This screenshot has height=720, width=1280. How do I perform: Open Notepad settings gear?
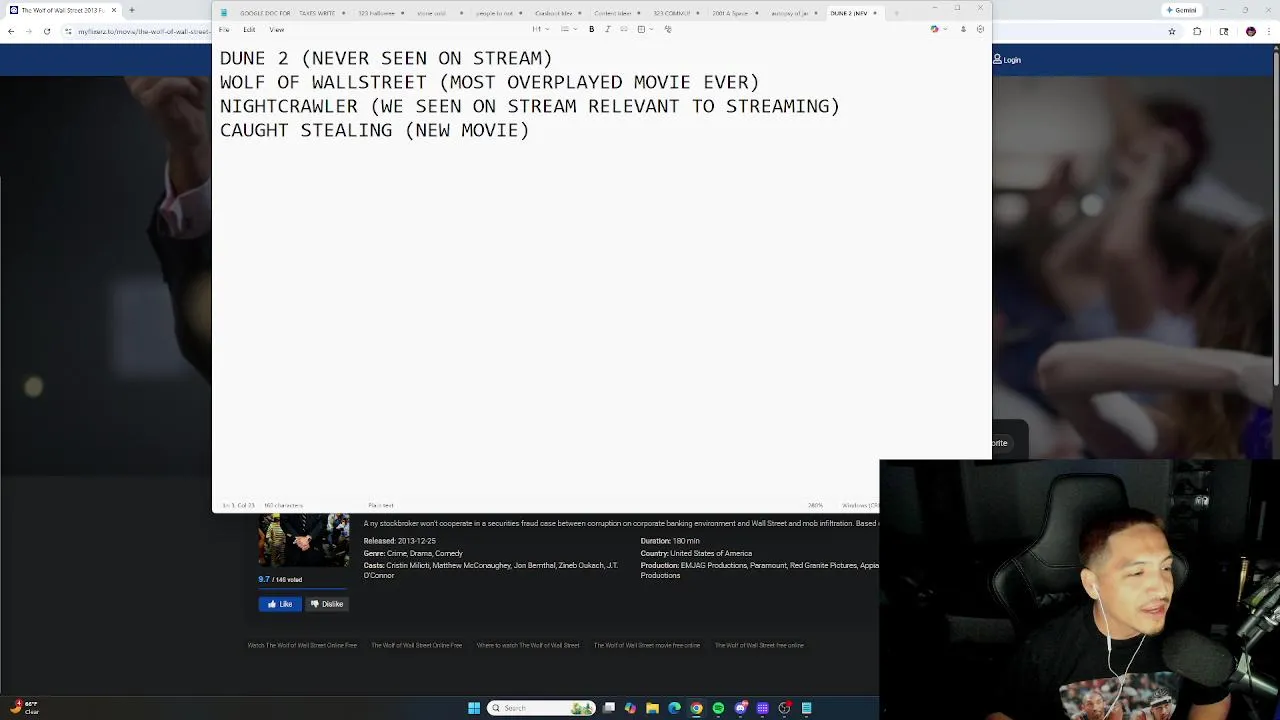pos(980,29)
